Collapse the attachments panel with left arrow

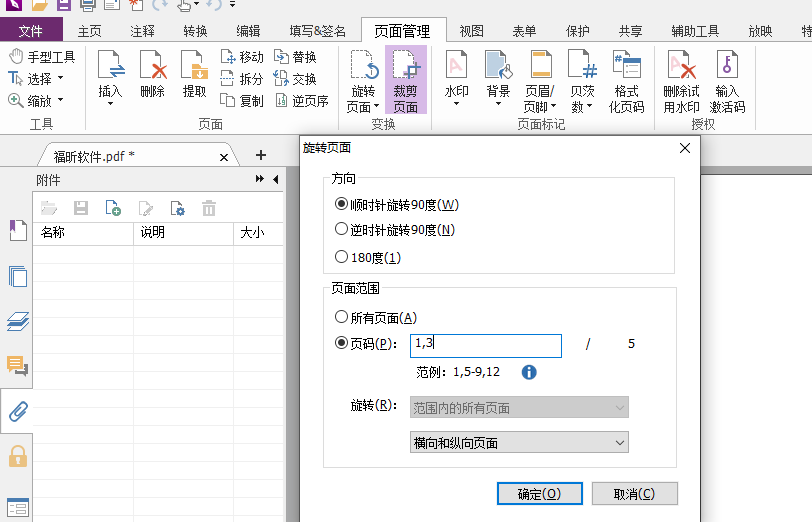pyautogui.click(x=276, y=179)
